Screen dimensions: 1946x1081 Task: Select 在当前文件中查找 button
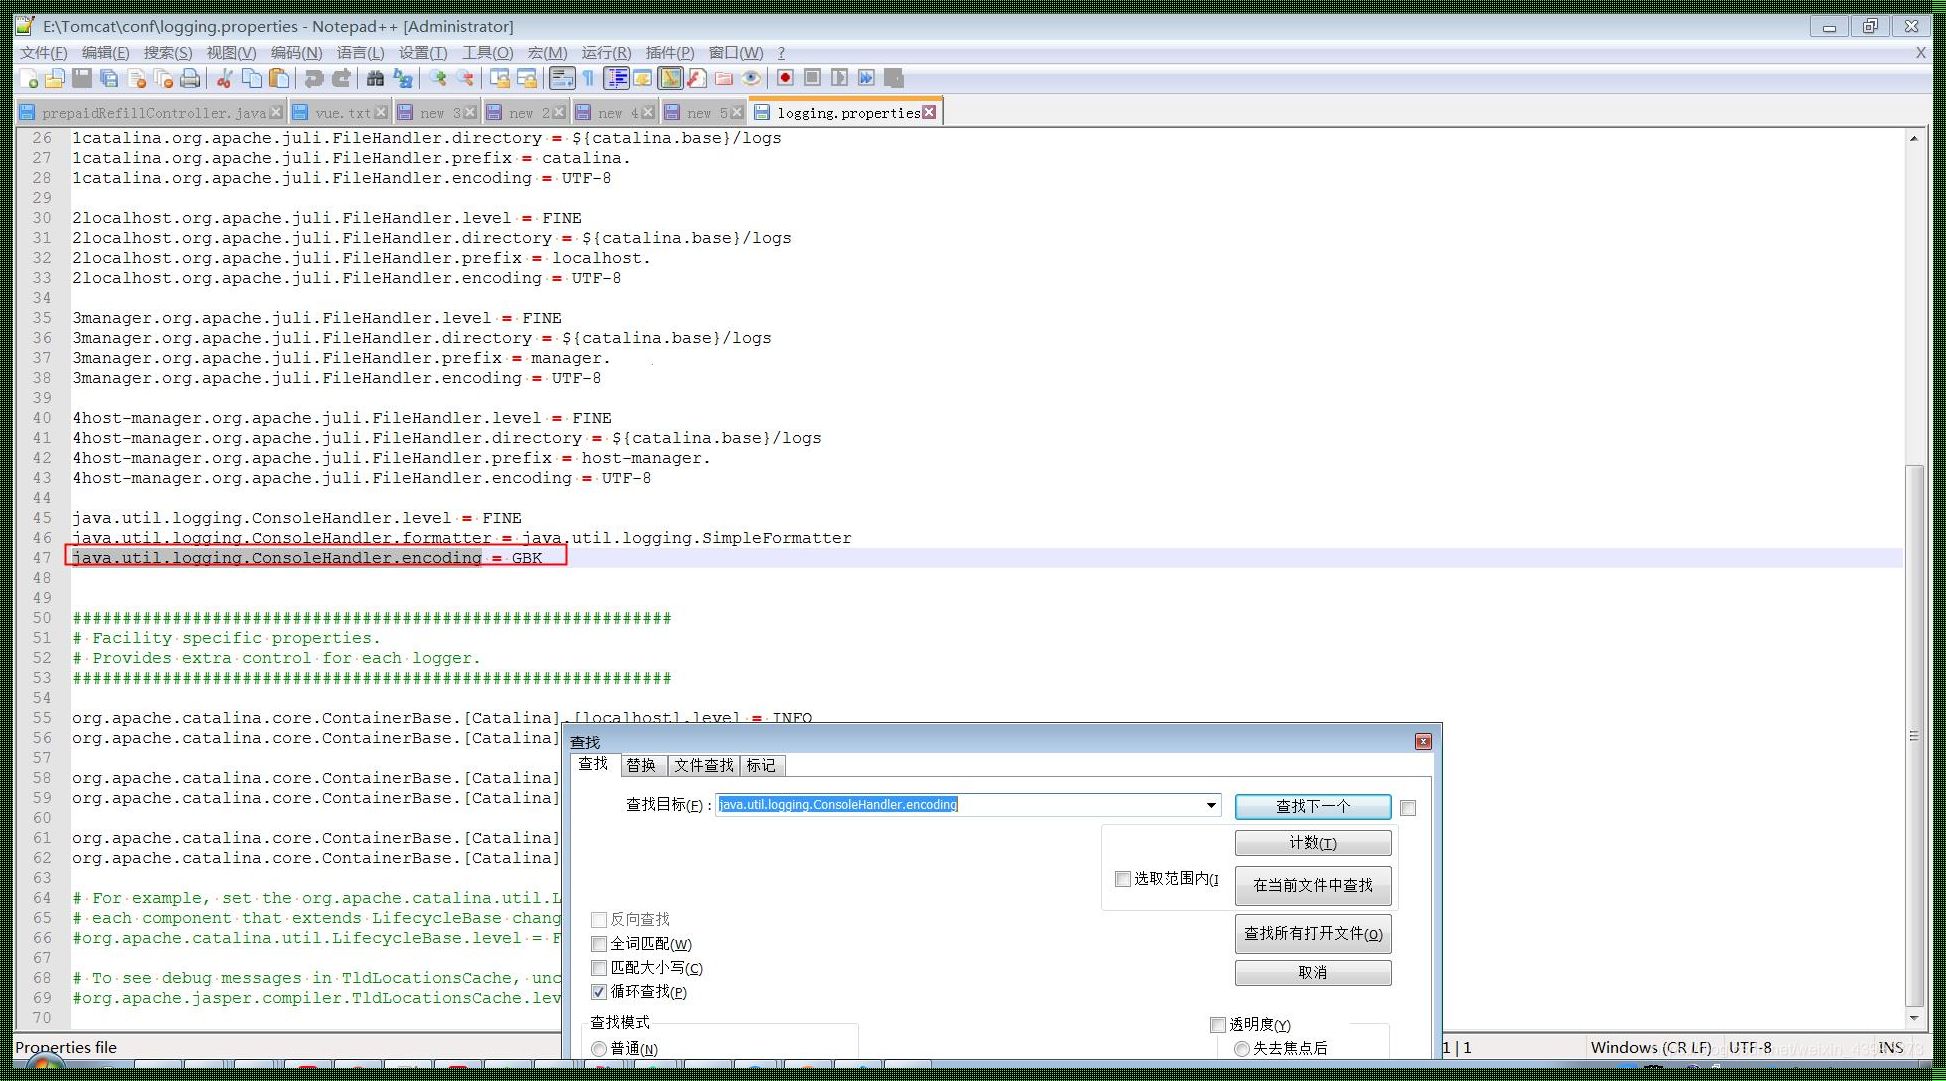coord(1314,884)
